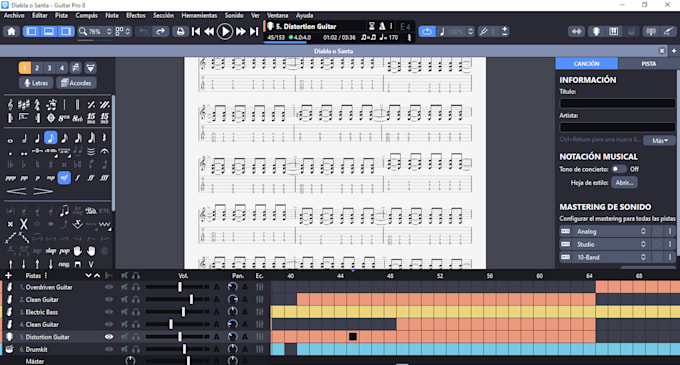Apply the crescendo hairpin
Screen dimensions: 680x365
point(16,191)
